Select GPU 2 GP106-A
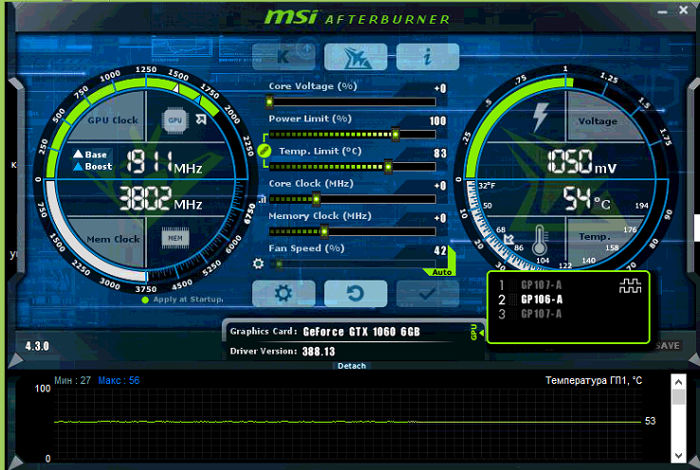This screenshot has height=470, width=700. tap(530, 299)
